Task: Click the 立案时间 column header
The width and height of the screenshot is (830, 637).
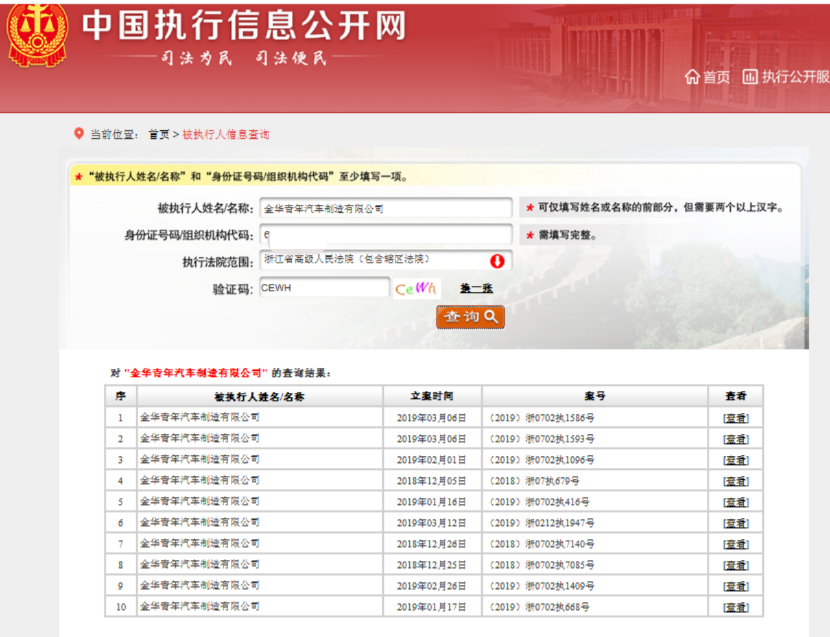Action: coord(432,396)
